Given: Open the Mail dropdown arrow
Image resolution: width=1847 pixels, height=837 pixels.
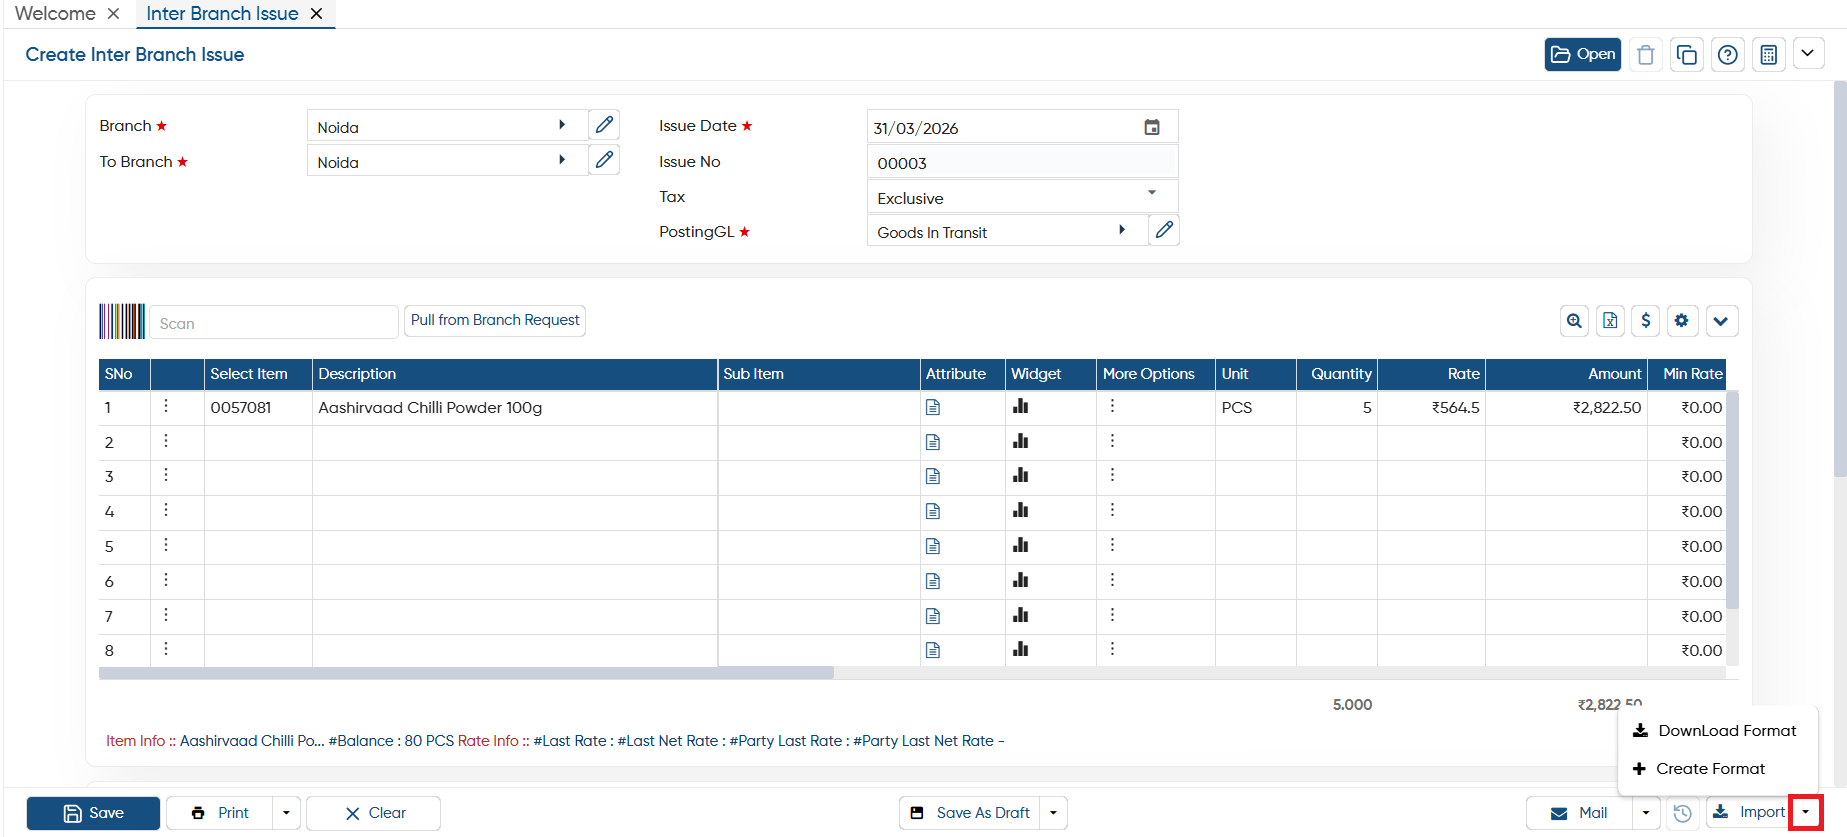Looking at the screenshot, I should point(1646,813).
